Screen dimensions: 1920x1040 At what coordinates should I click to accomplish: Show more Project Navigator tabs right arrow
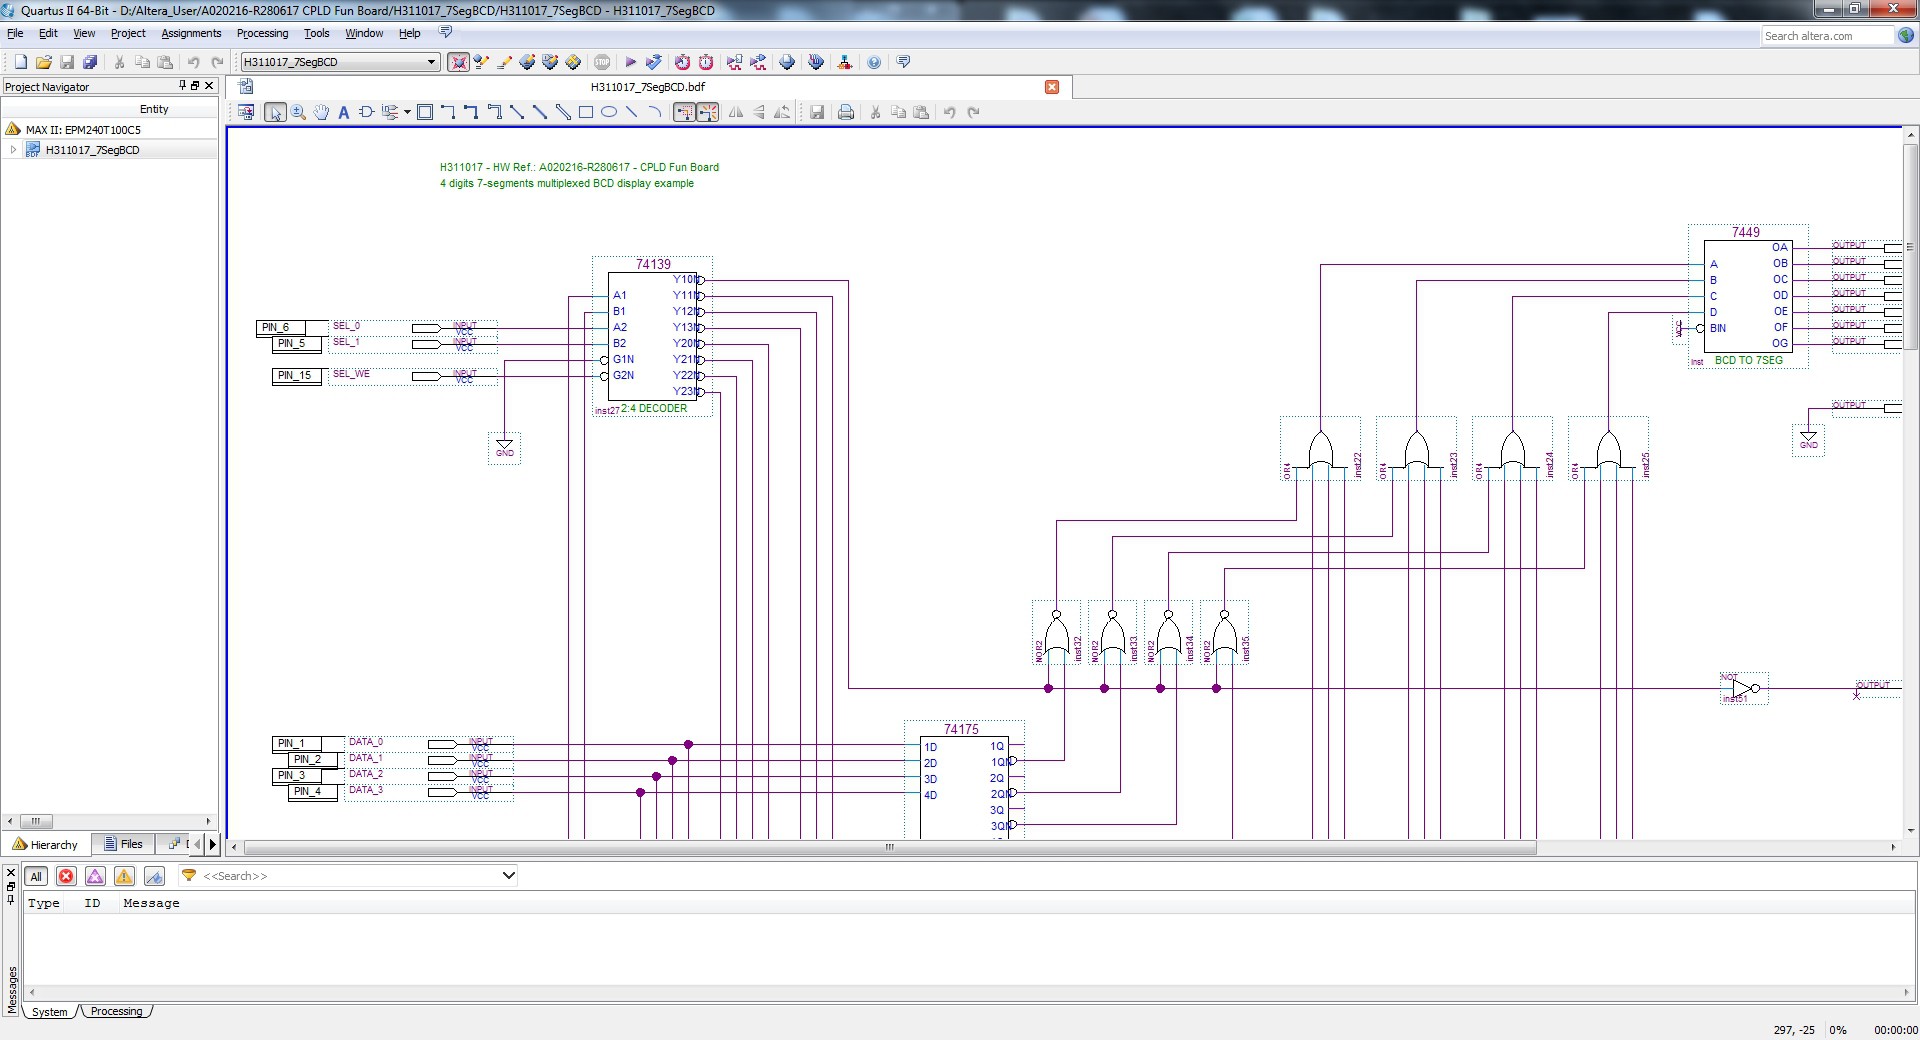coord(212,845)
